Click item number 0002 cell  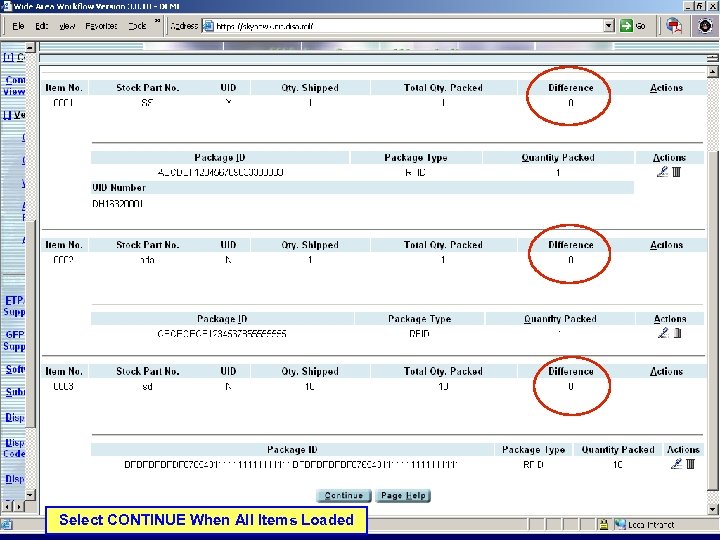[63, 260]
